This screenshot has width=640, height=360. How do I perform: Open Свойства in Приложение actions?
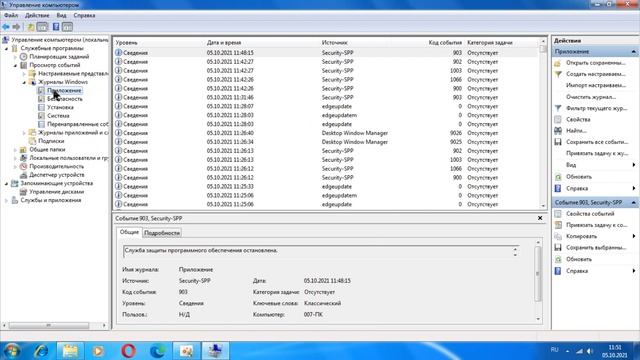[x=578, y=120]
